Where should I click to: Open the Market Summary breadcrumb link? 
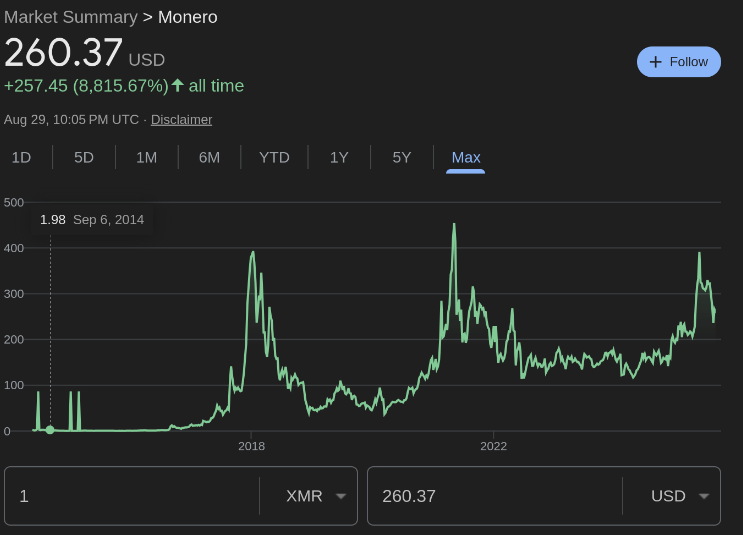click(71, 17)
